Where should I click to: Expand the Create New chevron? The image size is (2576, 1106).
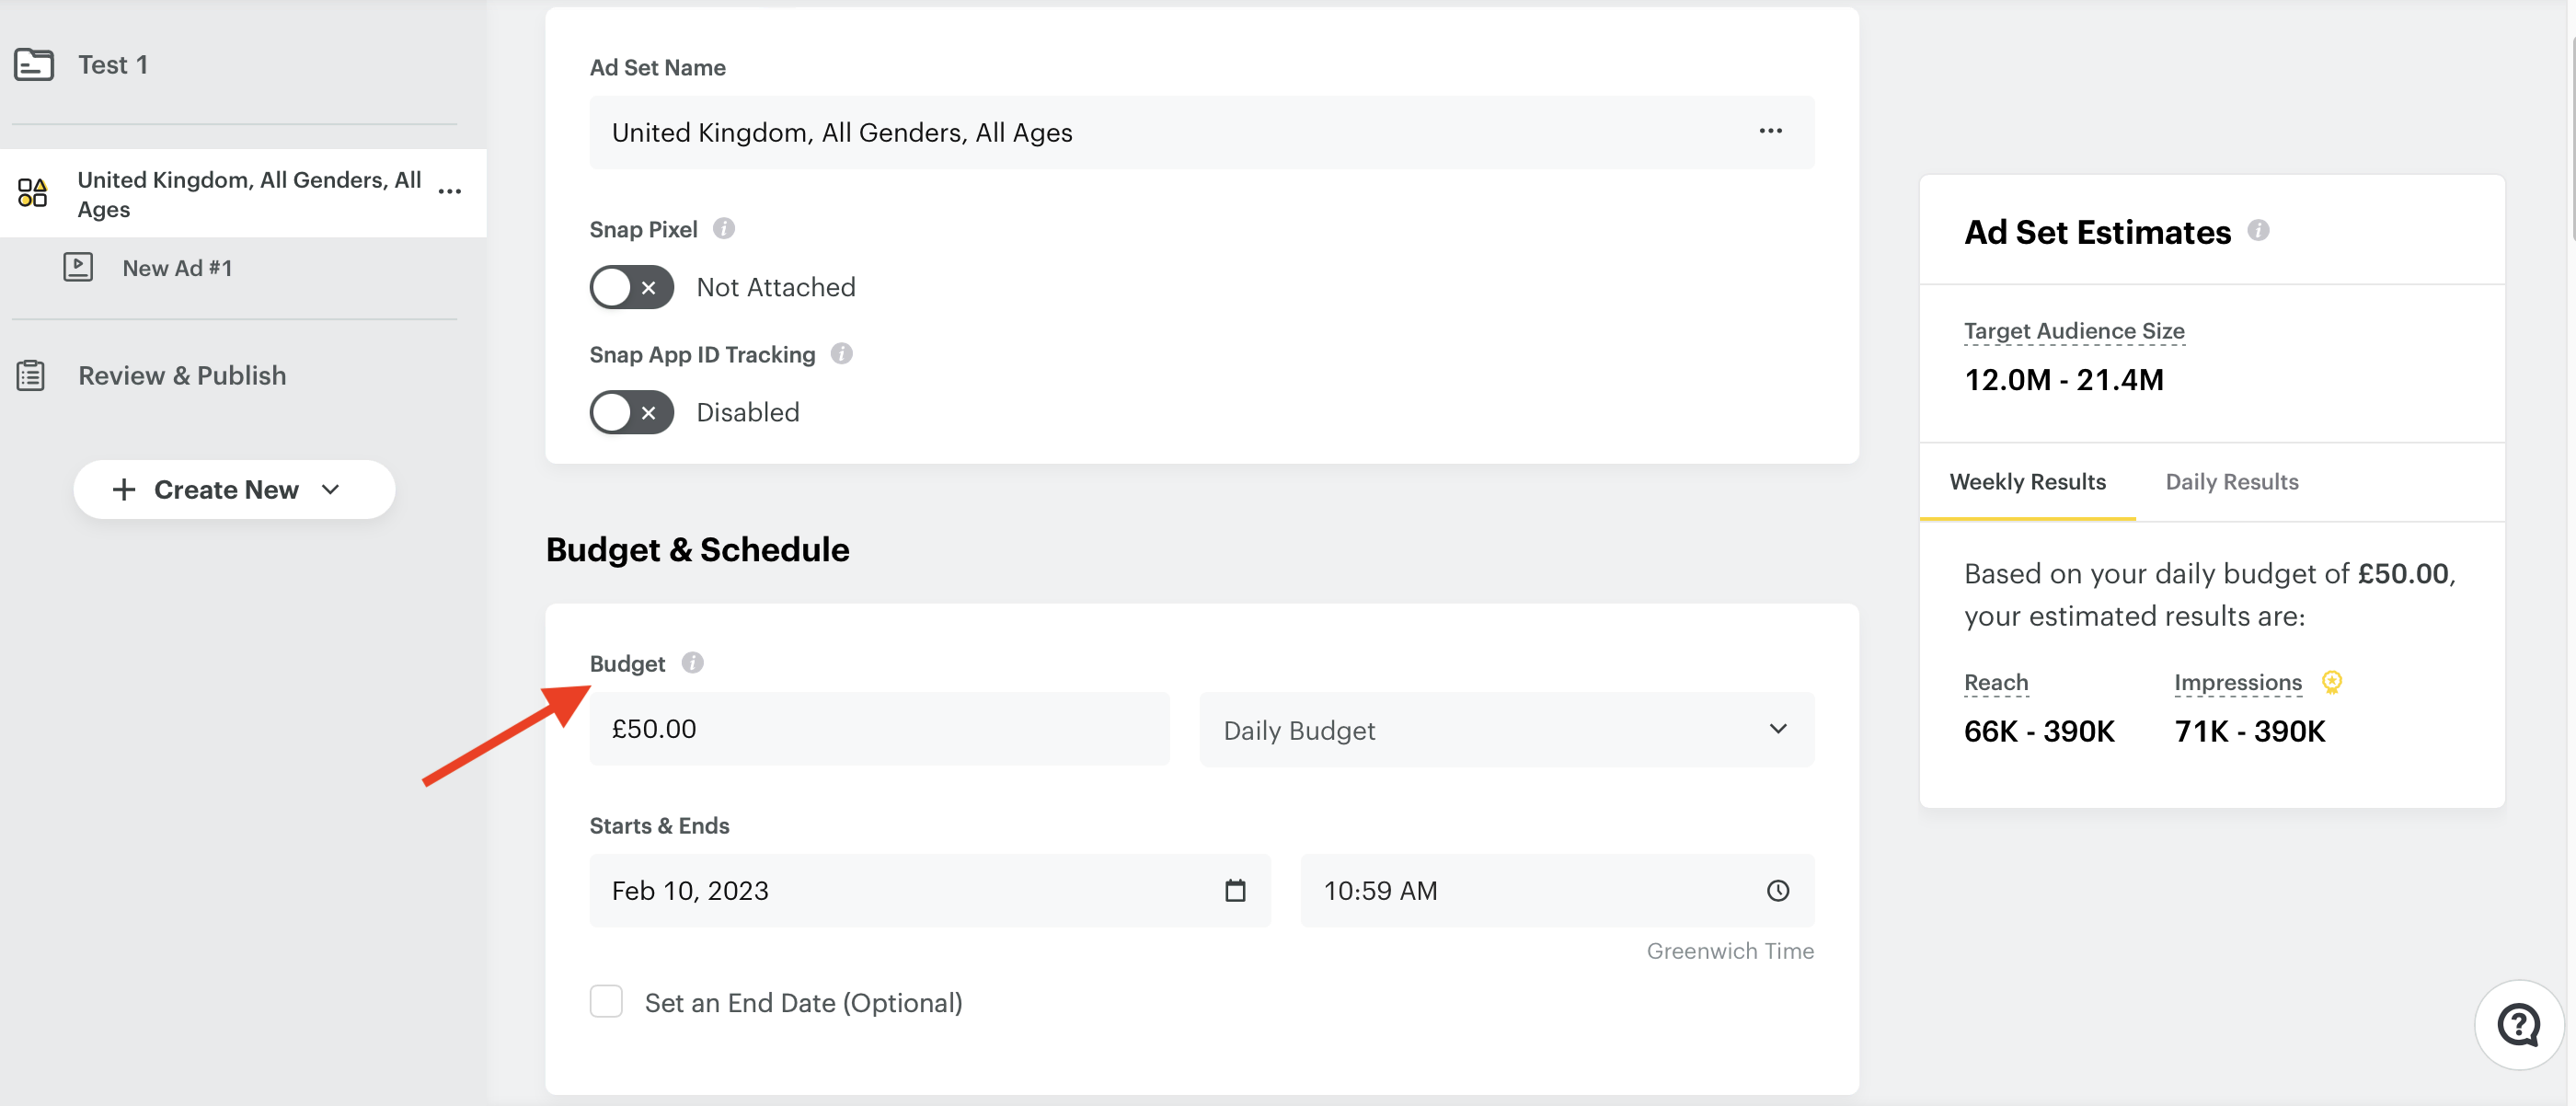(331, 489)
